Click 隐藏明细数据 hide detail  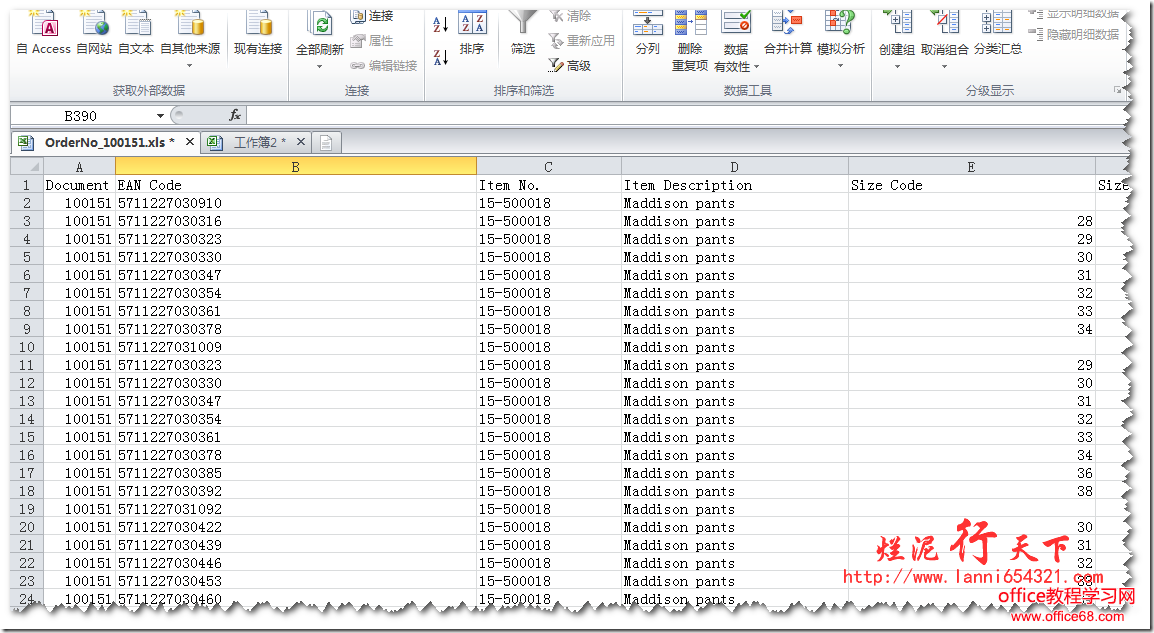coord(1074,35)
